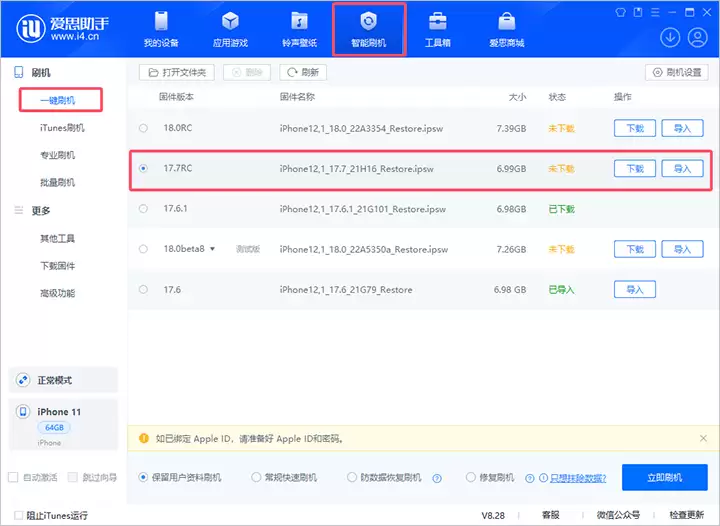Import the 18.0RC firmware
Image resolution: width=720 pixels, height=526 pixels.
point(682,128)
